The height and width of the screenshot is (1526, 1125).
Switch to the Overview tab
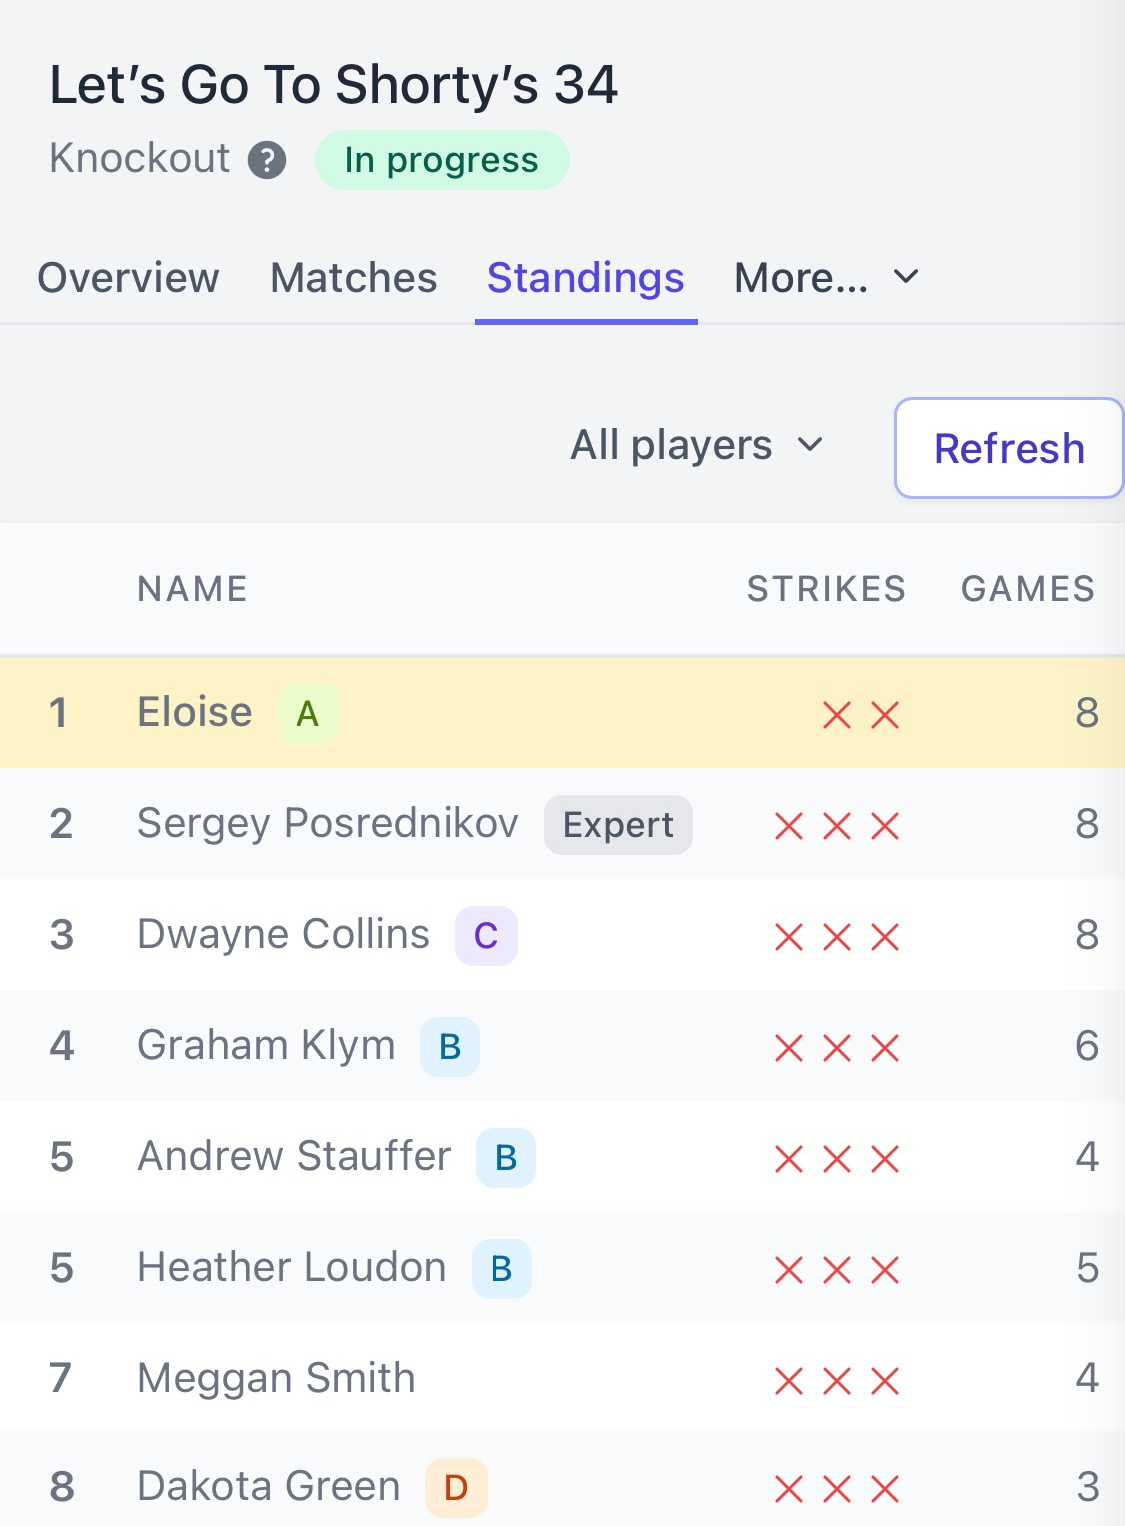click(x=128, y=278)
